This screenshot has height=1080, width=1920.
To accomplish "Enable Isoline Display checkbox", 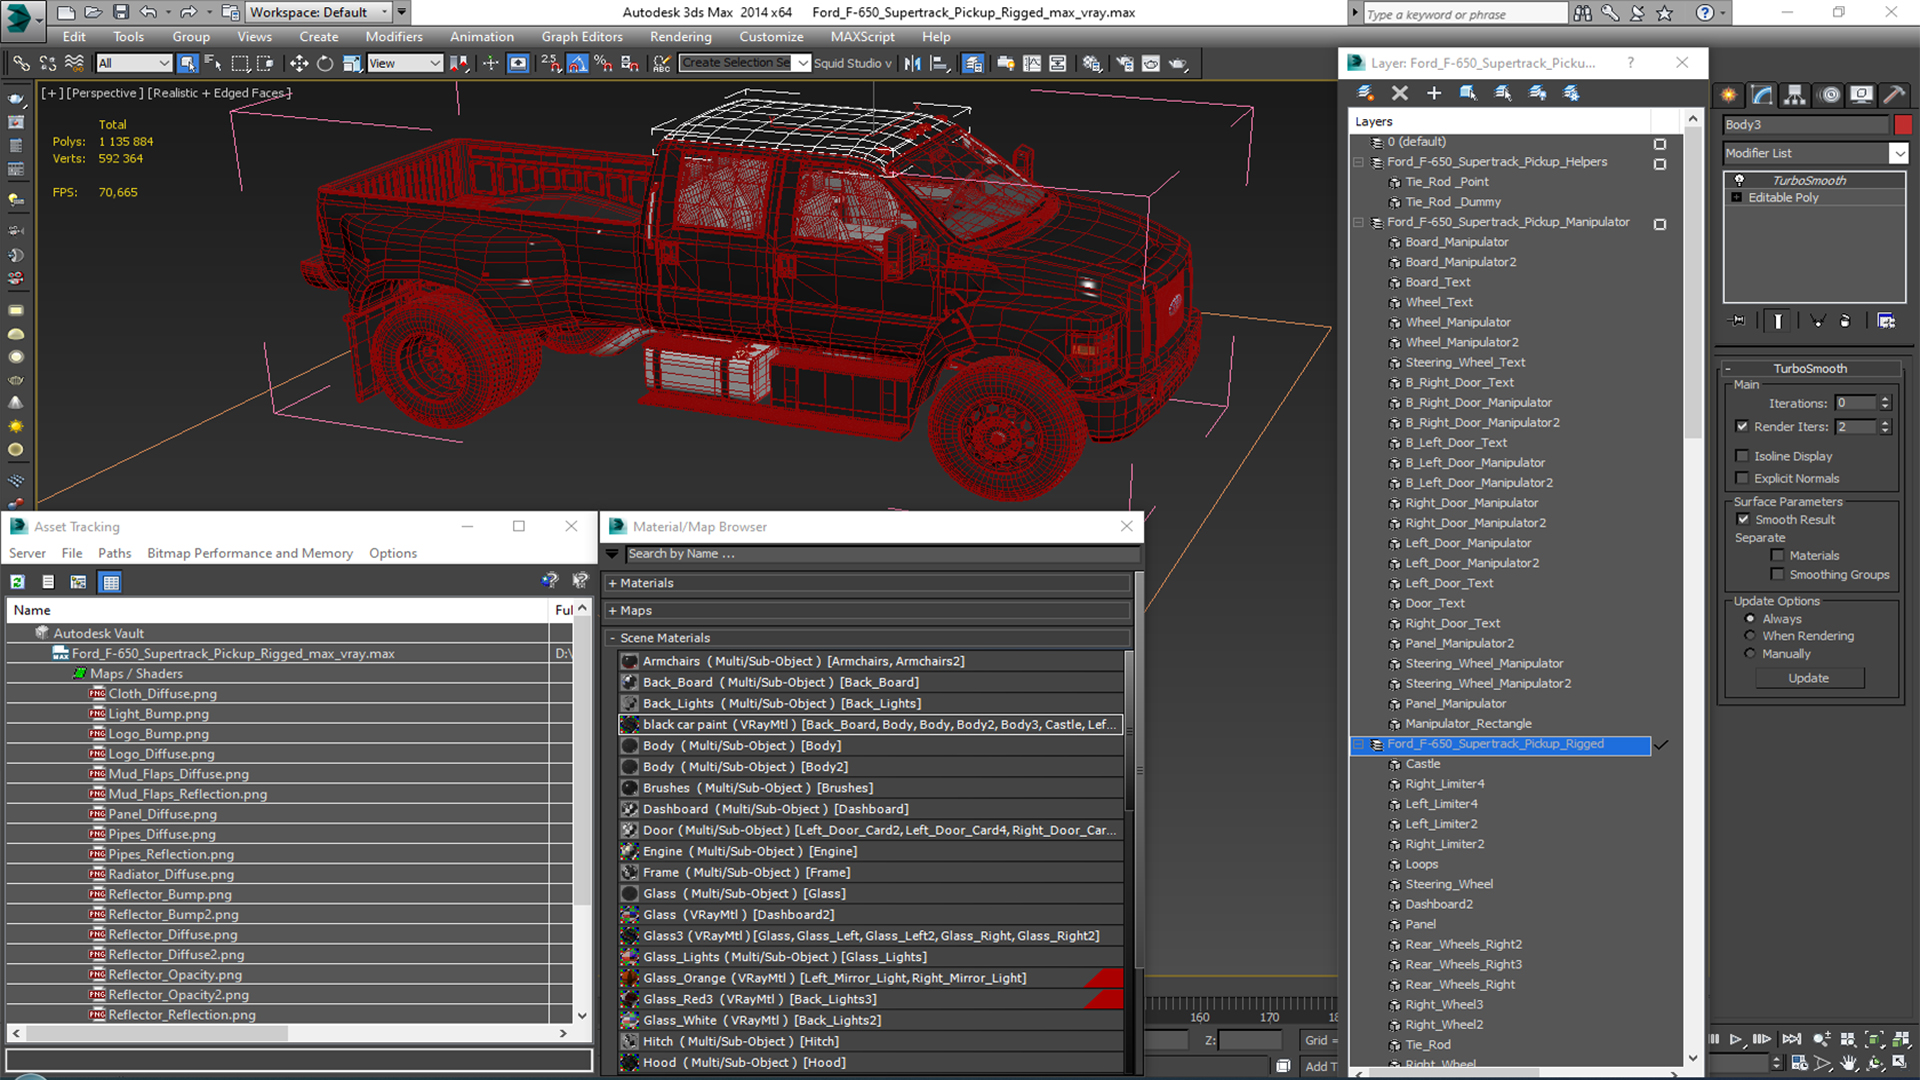I will [x=1743, y=456].
